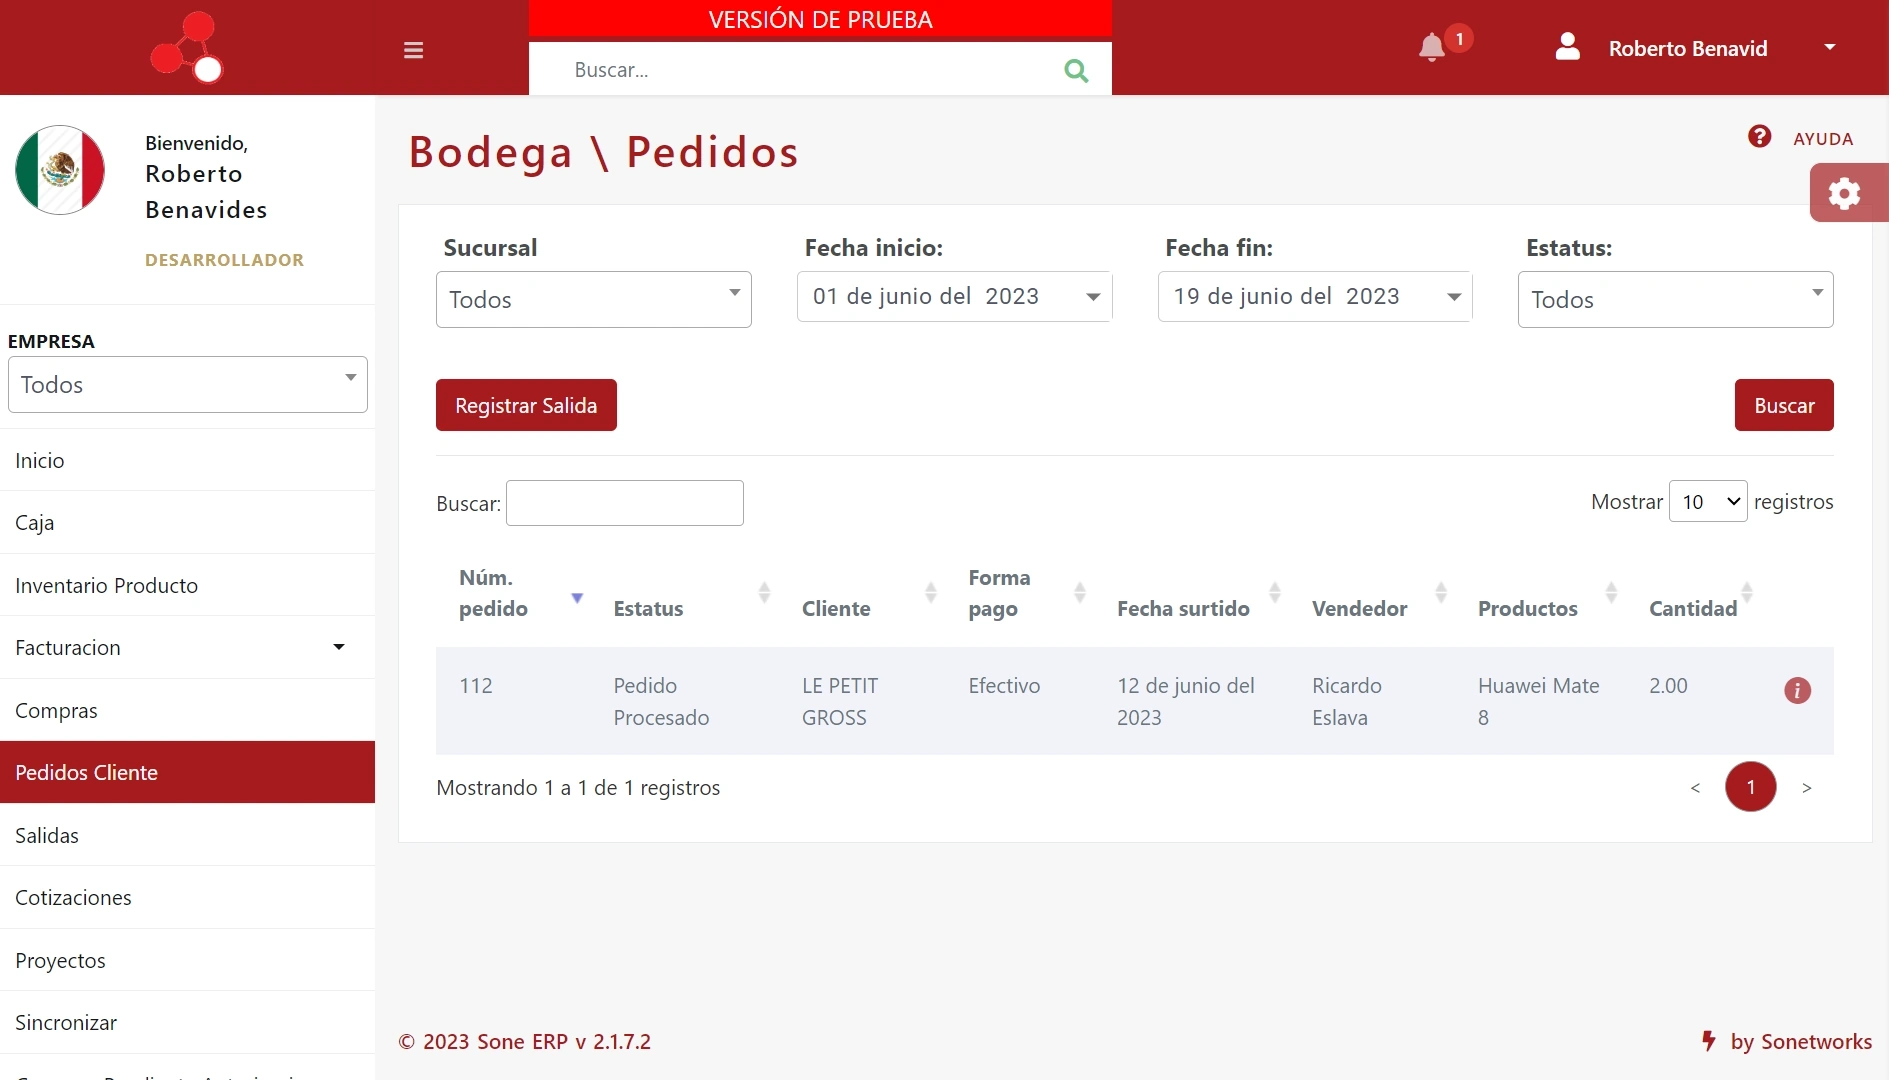Select page 1 in pagination

(x=1750, y=787)
